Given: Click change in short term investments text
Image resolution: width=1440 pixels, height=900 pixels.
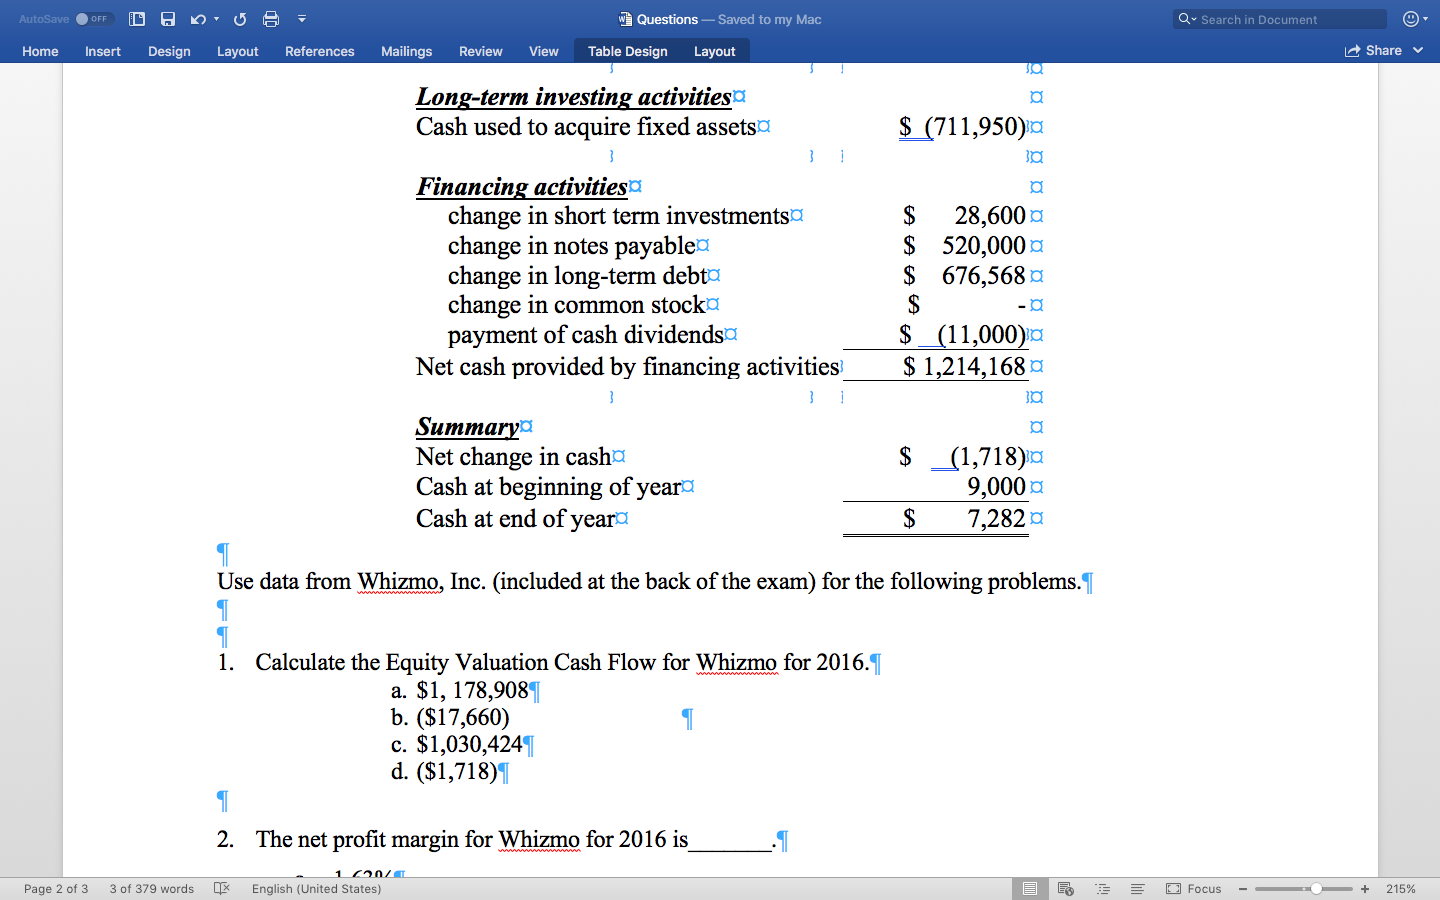Looking at the screenshot, I should click(619, 216).
